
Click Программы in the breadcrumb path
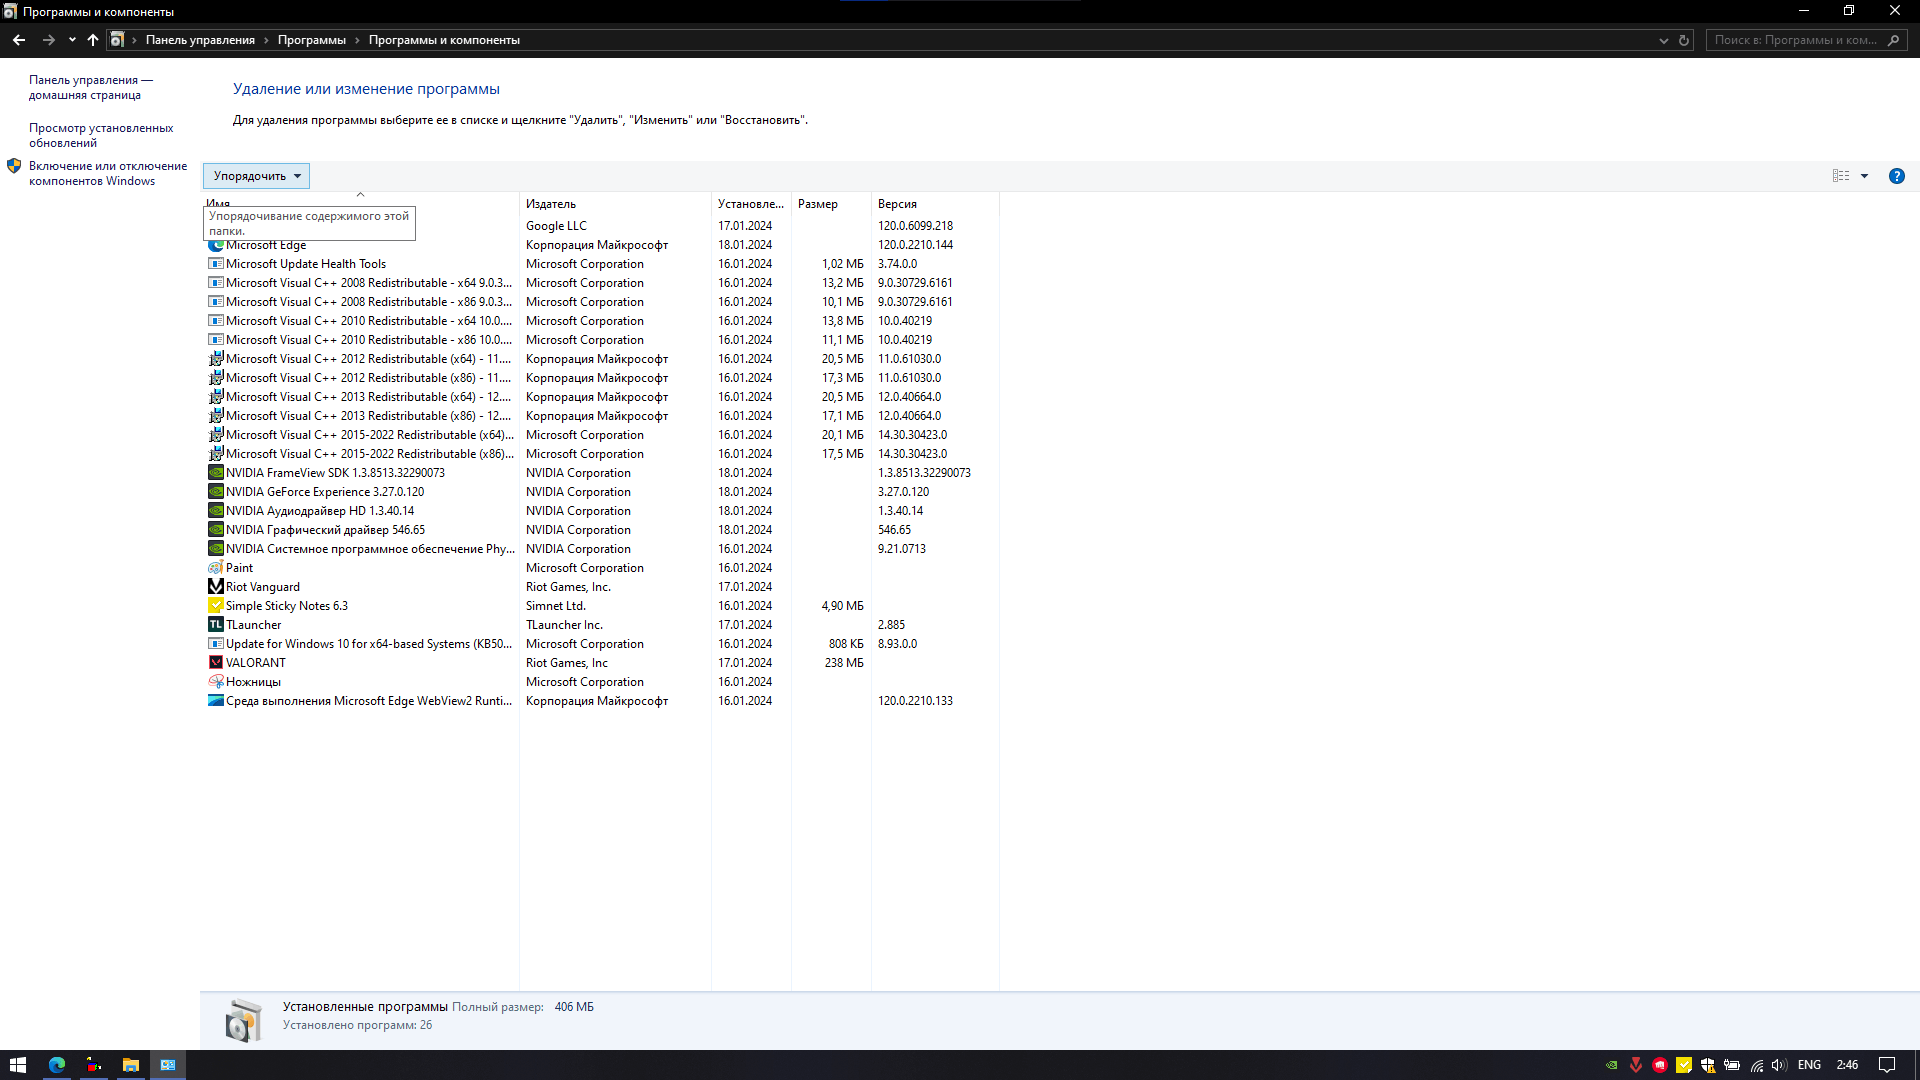pos(312,40)
